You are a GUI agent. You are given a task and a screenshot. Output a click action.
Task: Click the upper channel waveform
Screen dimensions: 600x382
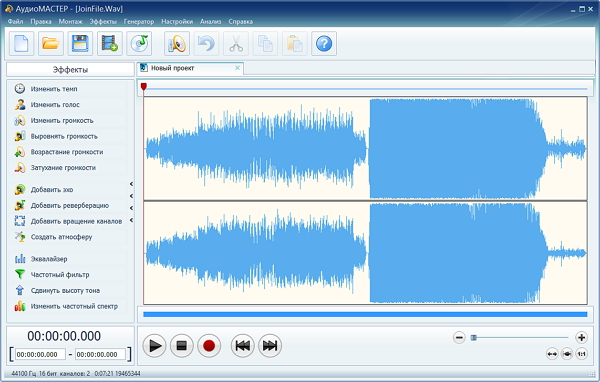tap(365, 149)
